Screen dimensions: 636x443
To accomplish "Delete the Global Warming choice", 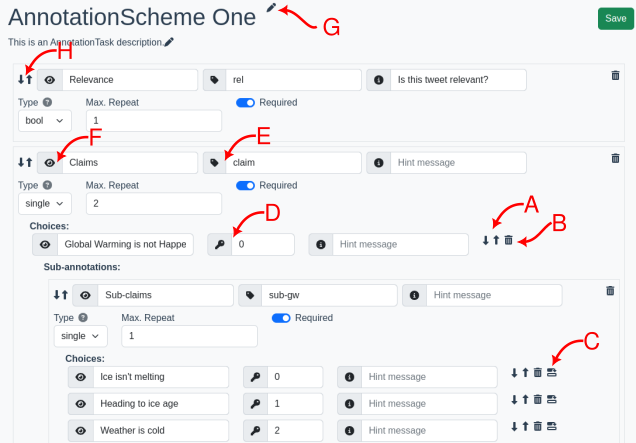I will click(x=509, y=240).
